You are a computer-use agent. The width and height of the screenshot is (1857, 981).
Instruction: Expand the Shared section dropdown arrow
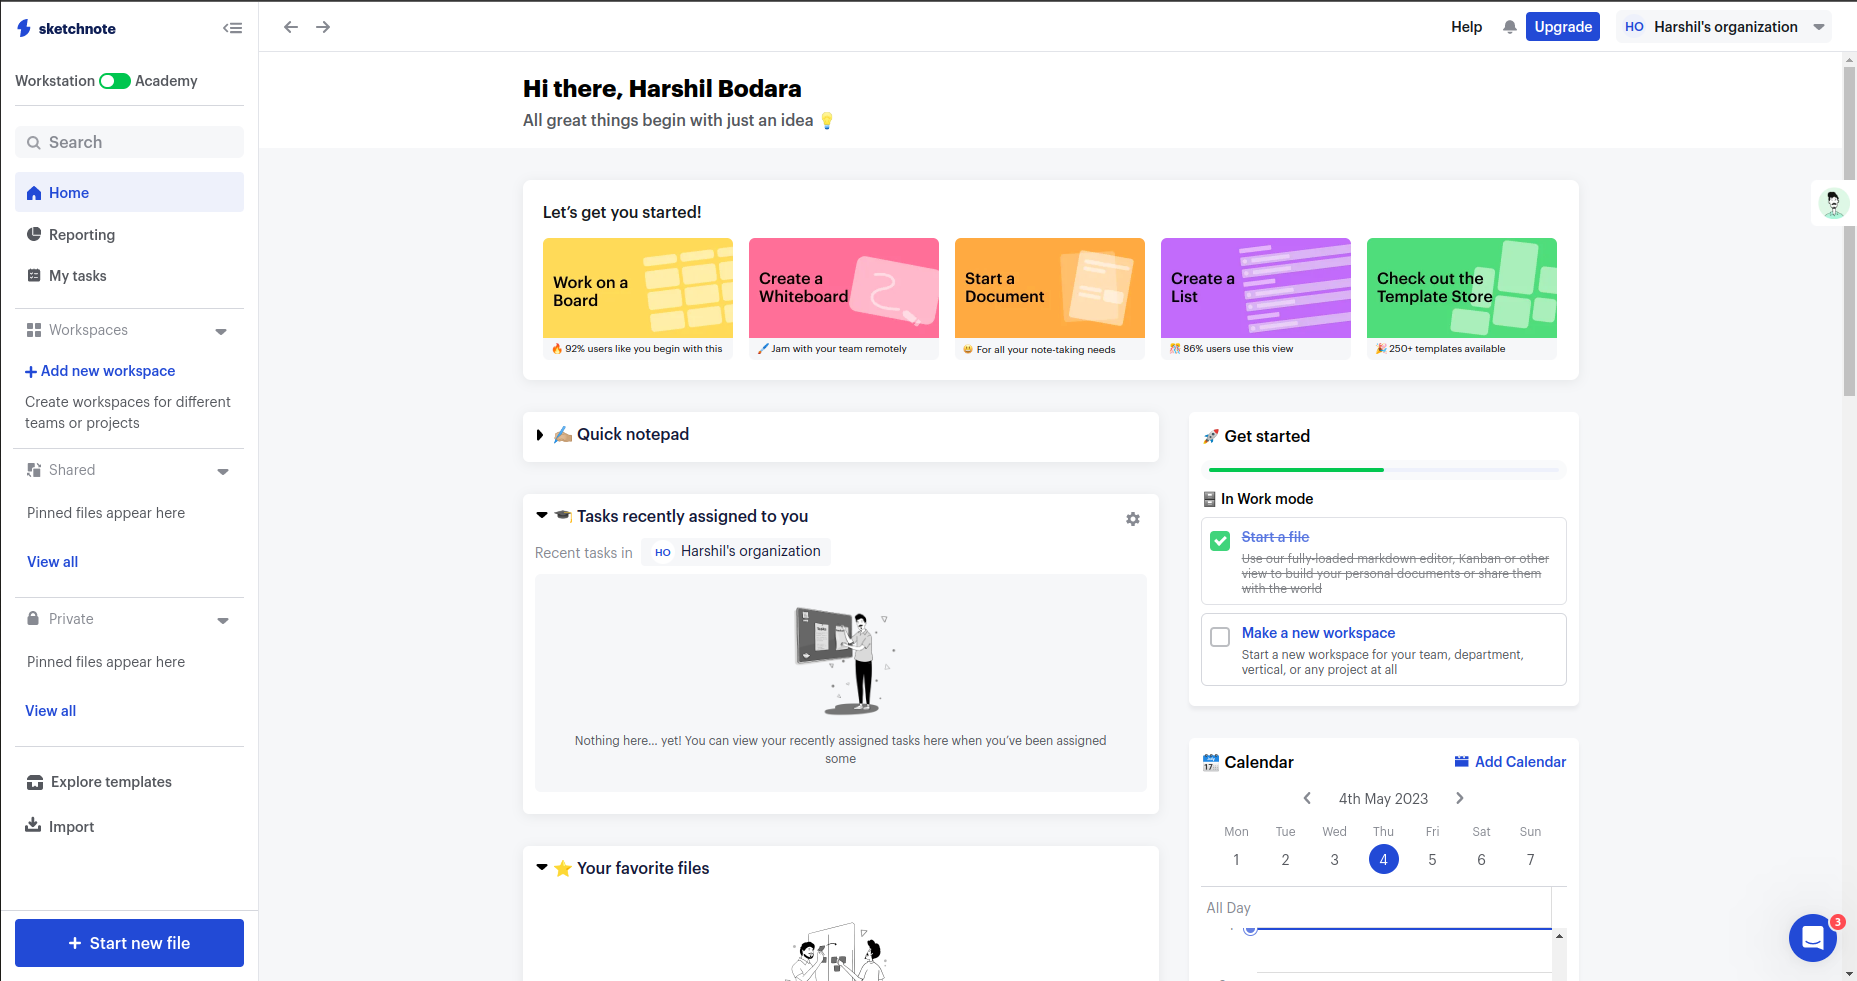(x=223, y=471)
